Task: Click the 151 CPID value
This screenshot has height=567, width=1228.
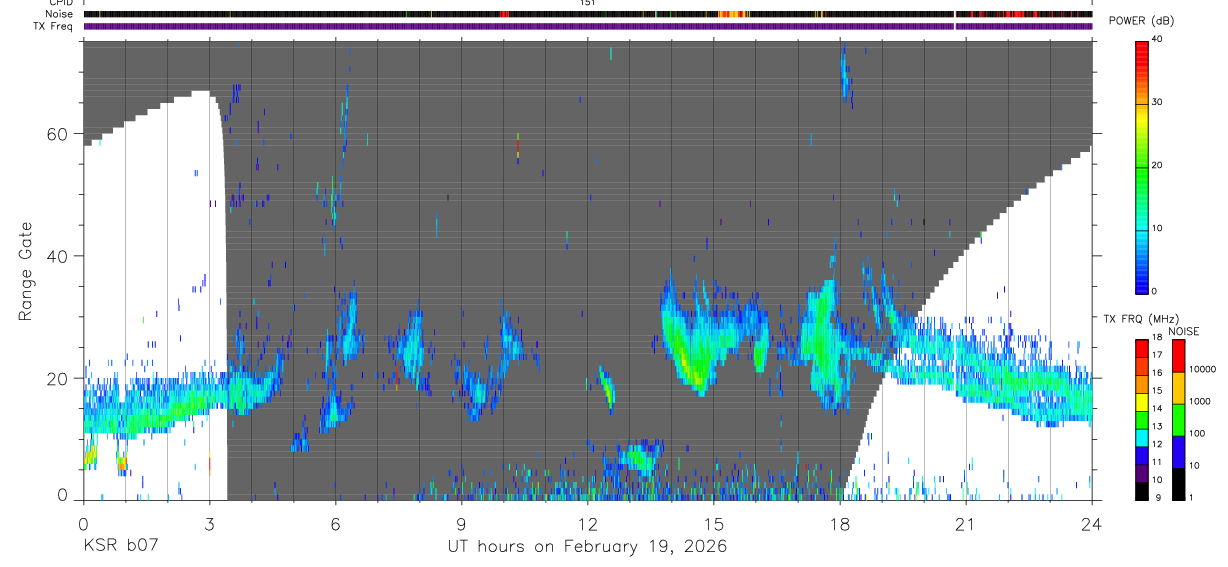Action: (588, 3)
